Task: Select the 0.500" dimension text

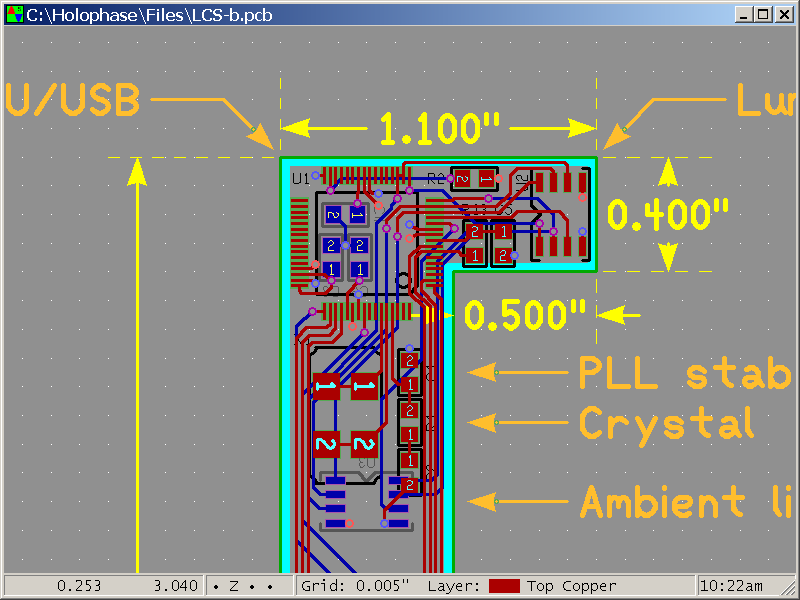Action: pyautogui.click(x=525, y=315)
